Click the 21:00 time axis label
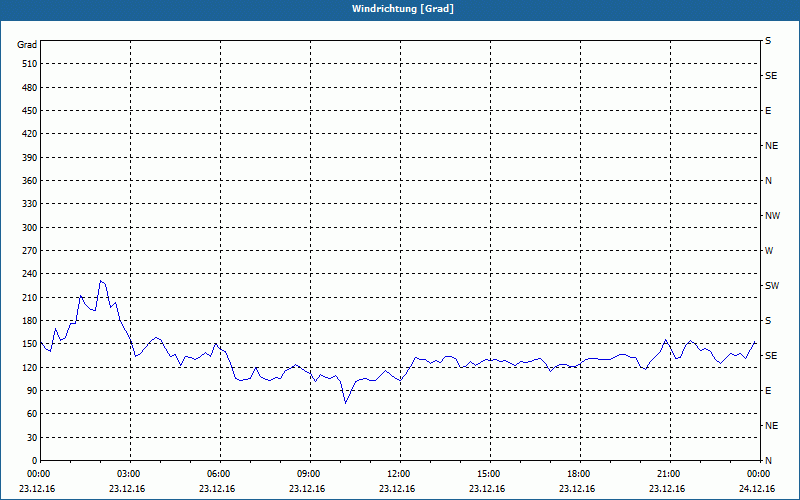 [668, 474]
